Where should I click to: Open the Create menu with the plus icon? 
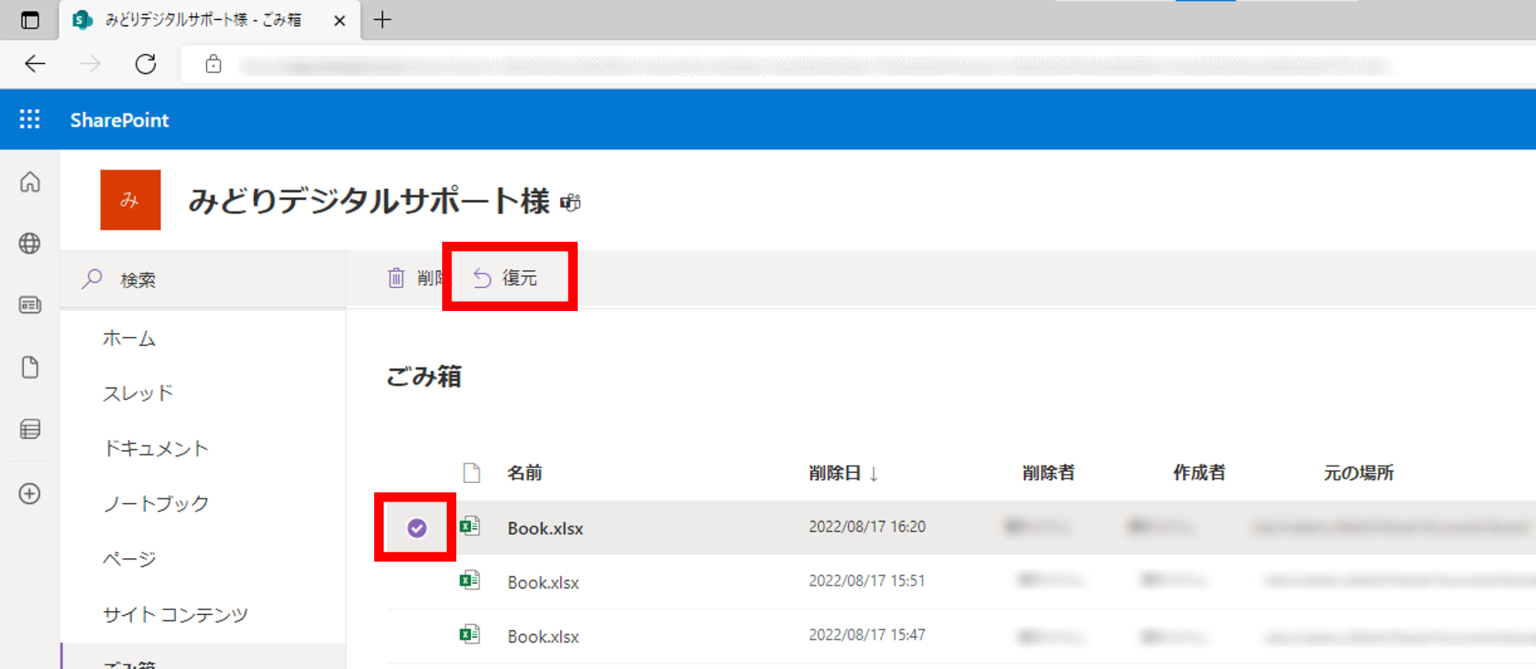[x=29, y=492]
